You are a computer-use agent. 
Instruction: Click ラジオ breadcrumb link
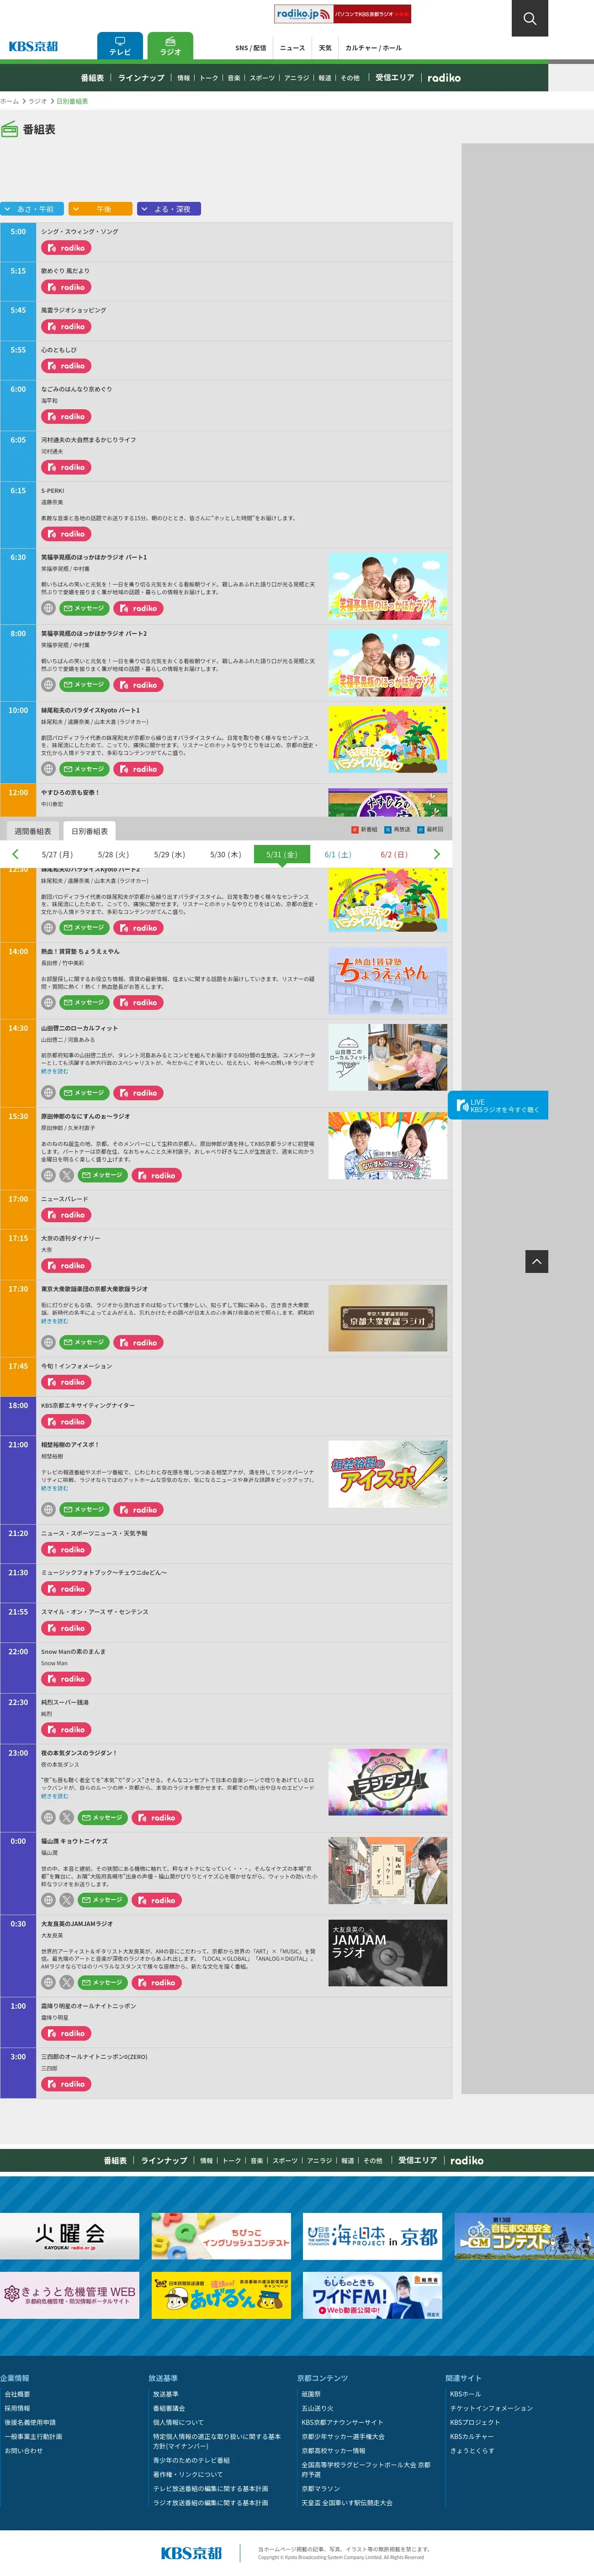[37, 101]
